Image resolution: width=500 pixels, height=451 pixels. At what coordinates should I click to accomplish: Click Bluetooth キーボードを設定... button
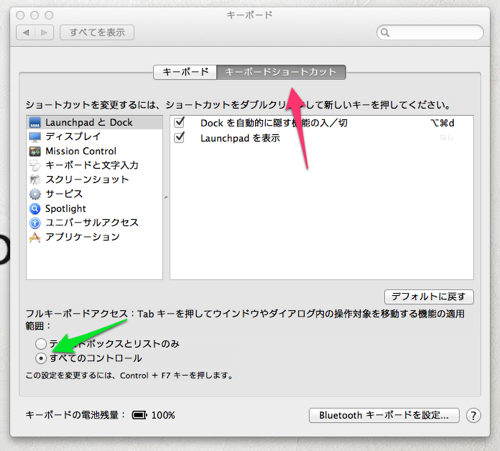click(384, 415)
